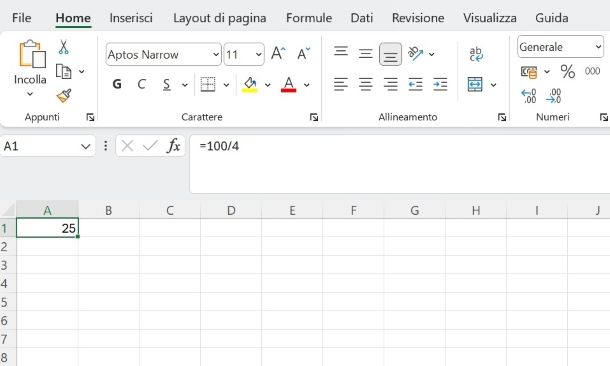
Task: Open Numeri format dialog launcher
Action: click(604, 117)
